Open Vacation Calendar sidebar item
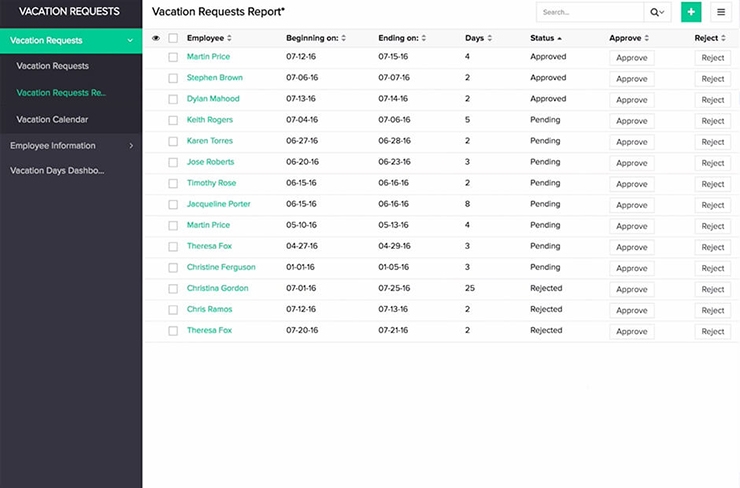740x488 pixels. 52,119
